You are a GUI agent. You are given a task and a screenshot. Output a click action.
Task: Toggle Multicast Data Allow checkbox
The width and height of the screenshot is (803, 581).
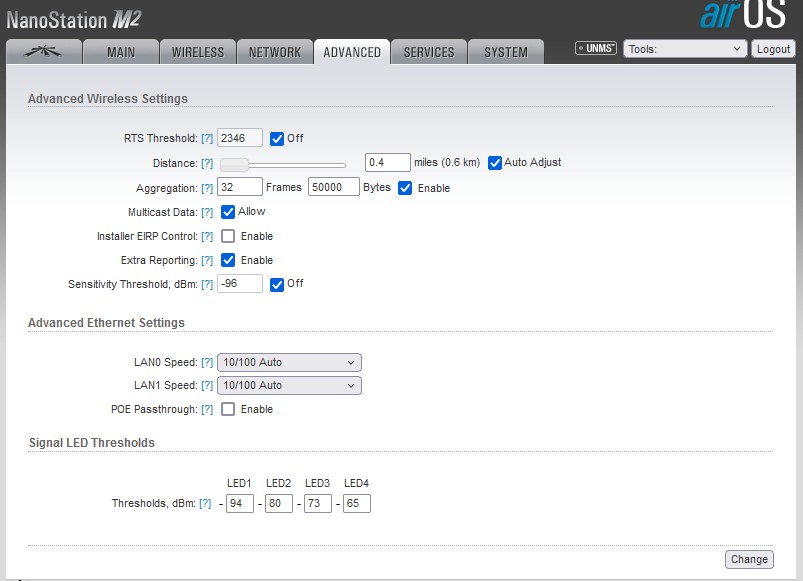click(x=228, y=212)
